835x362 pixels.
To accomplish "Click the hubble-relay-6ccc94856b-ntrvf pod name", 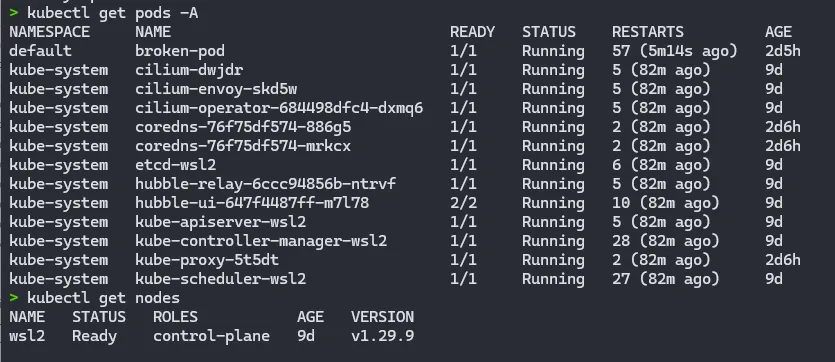I will tap(265, 184).
